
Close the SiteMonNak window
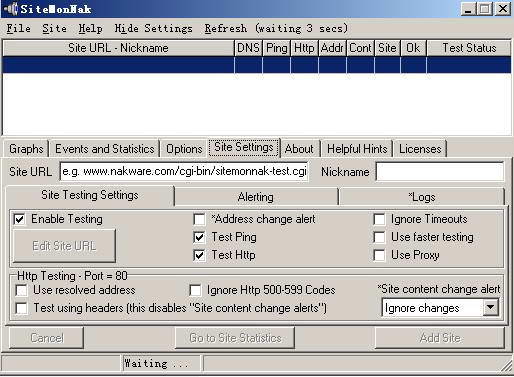(503, 9)
